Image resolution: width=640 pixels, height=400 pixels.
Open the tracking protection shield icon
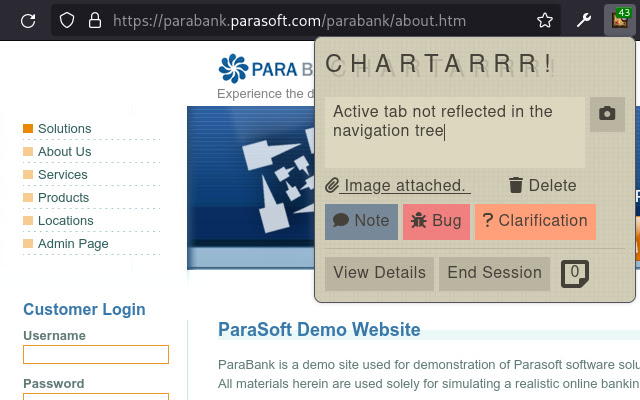click(x=67, y=20)
